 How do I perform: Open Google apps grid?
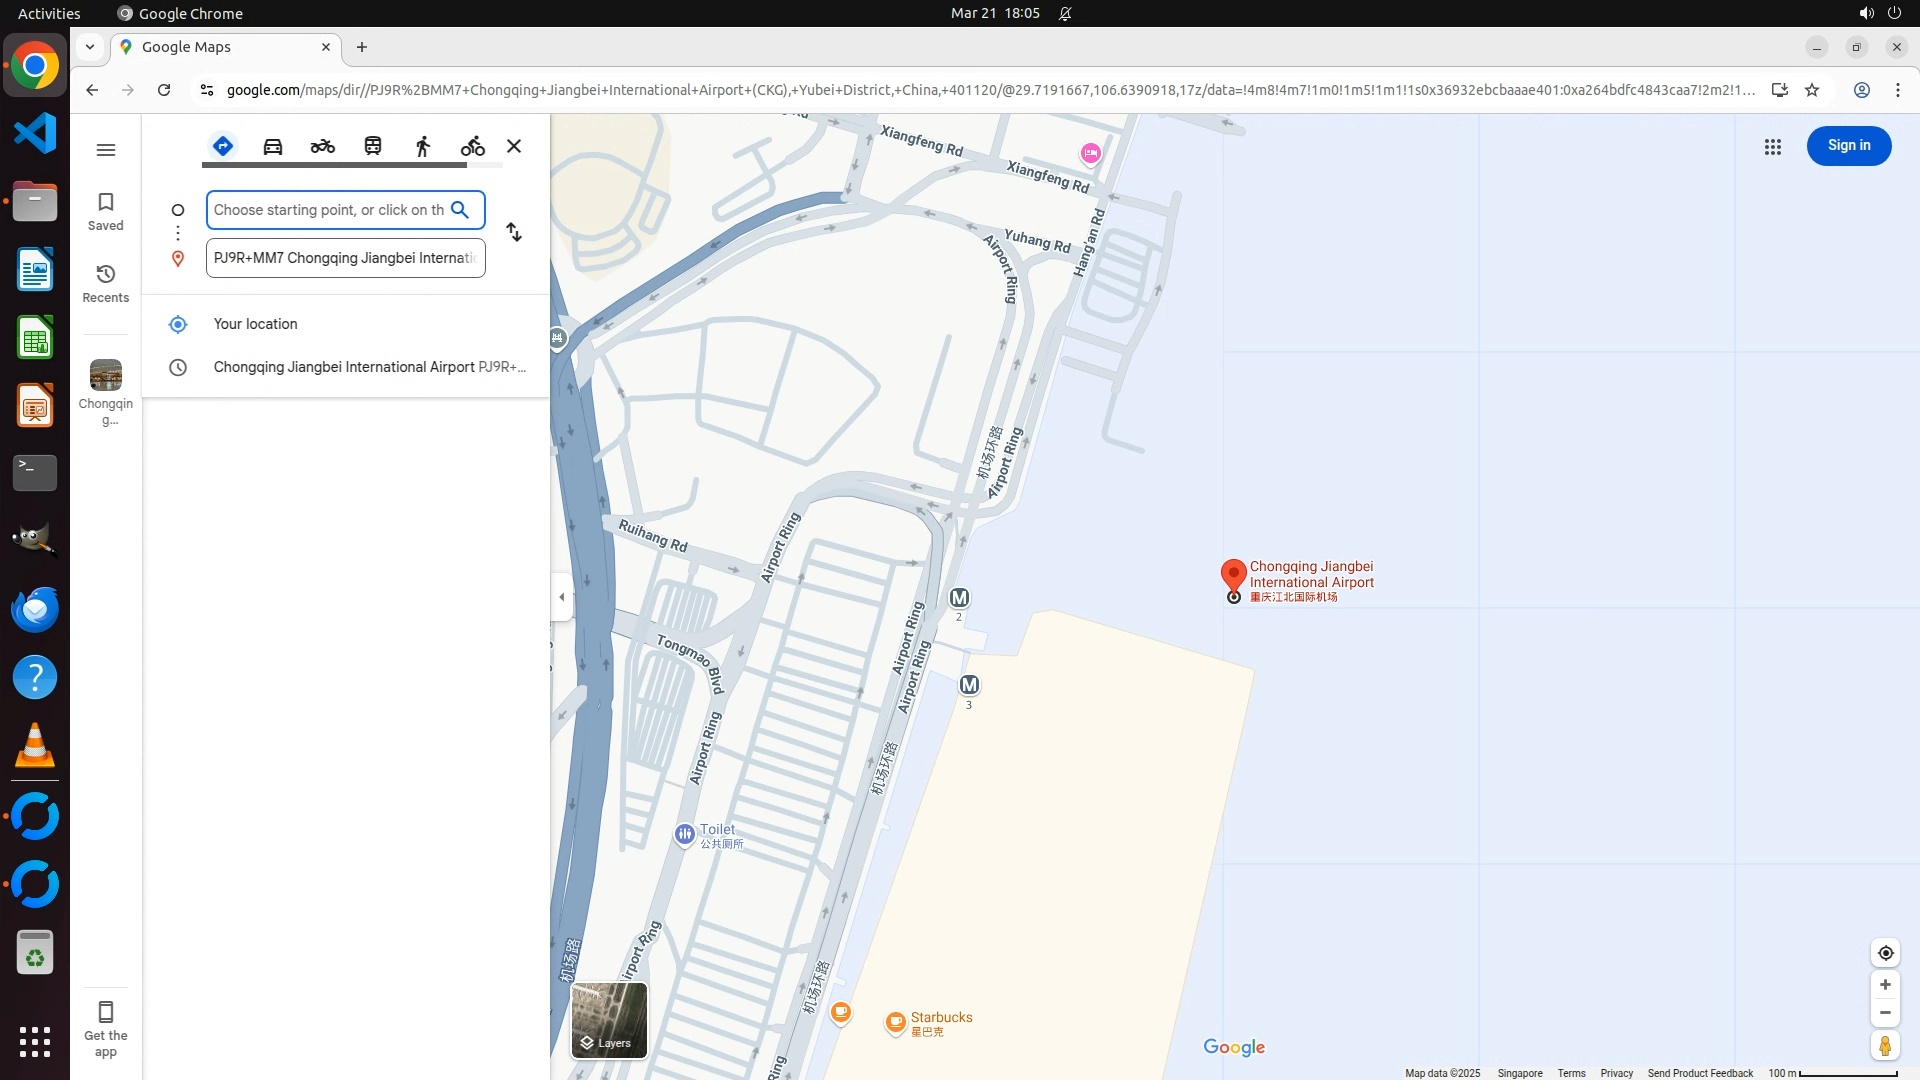click(1772, 147)
